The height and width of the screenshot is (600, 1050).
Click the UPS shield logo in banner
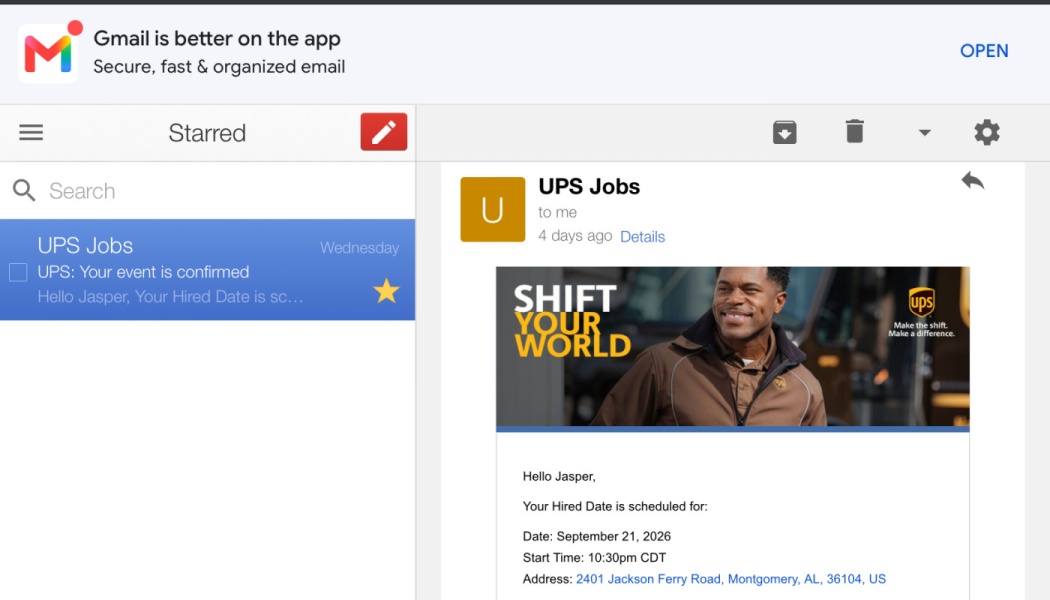[921, 303]
